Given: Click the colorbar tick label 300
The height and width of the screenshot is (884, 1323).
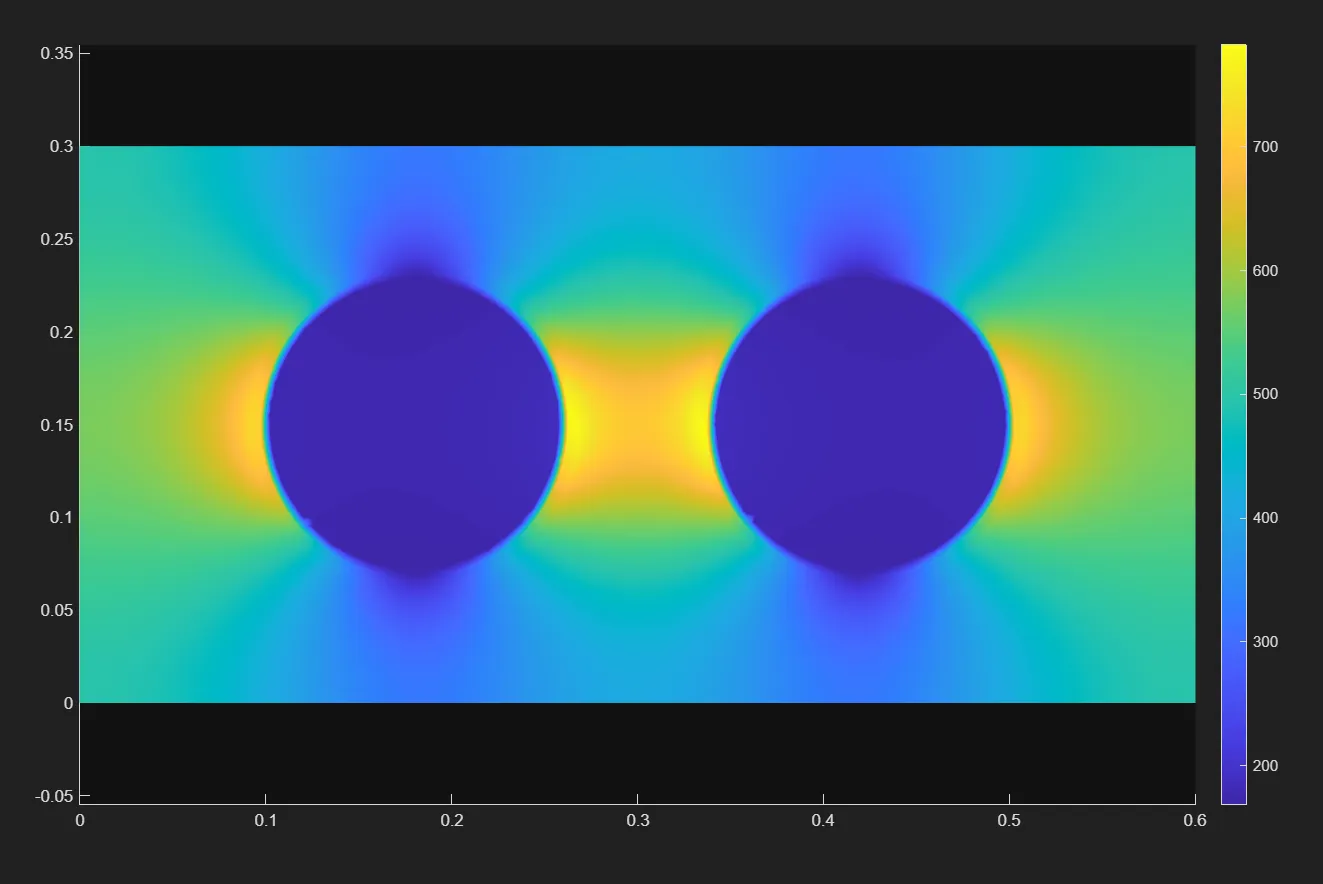Looking at the screenshot, I should [x=1265, y=642].
